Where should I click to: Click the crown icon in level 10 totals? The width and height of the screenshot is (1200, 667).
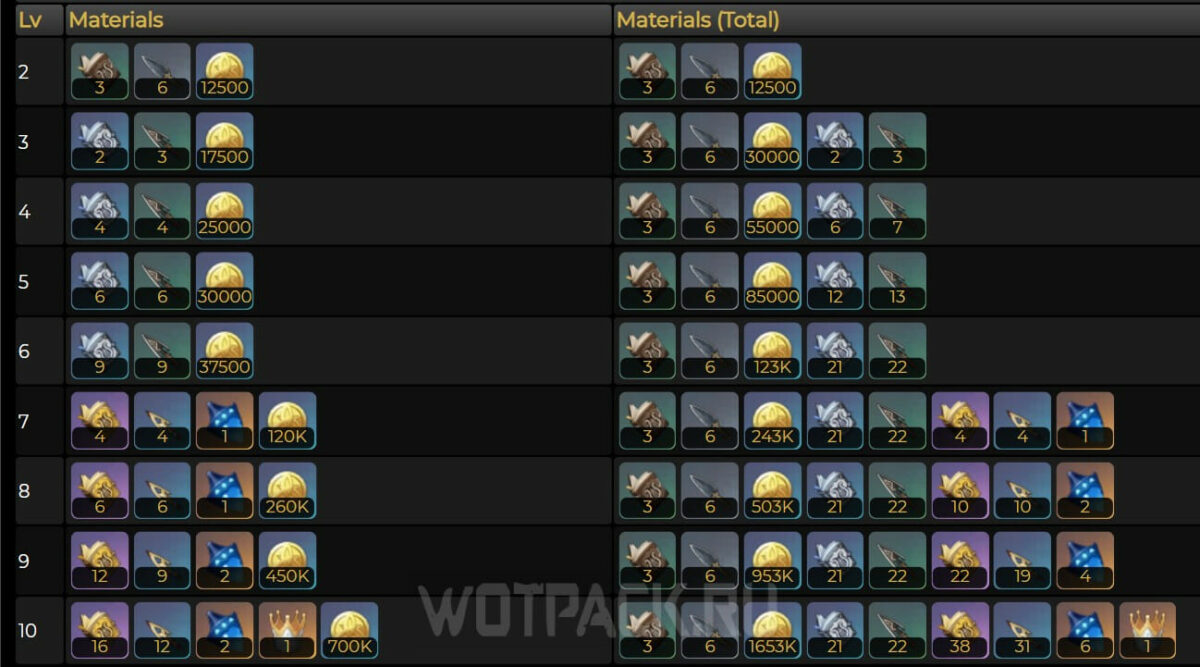click(x=1147, y=631)
